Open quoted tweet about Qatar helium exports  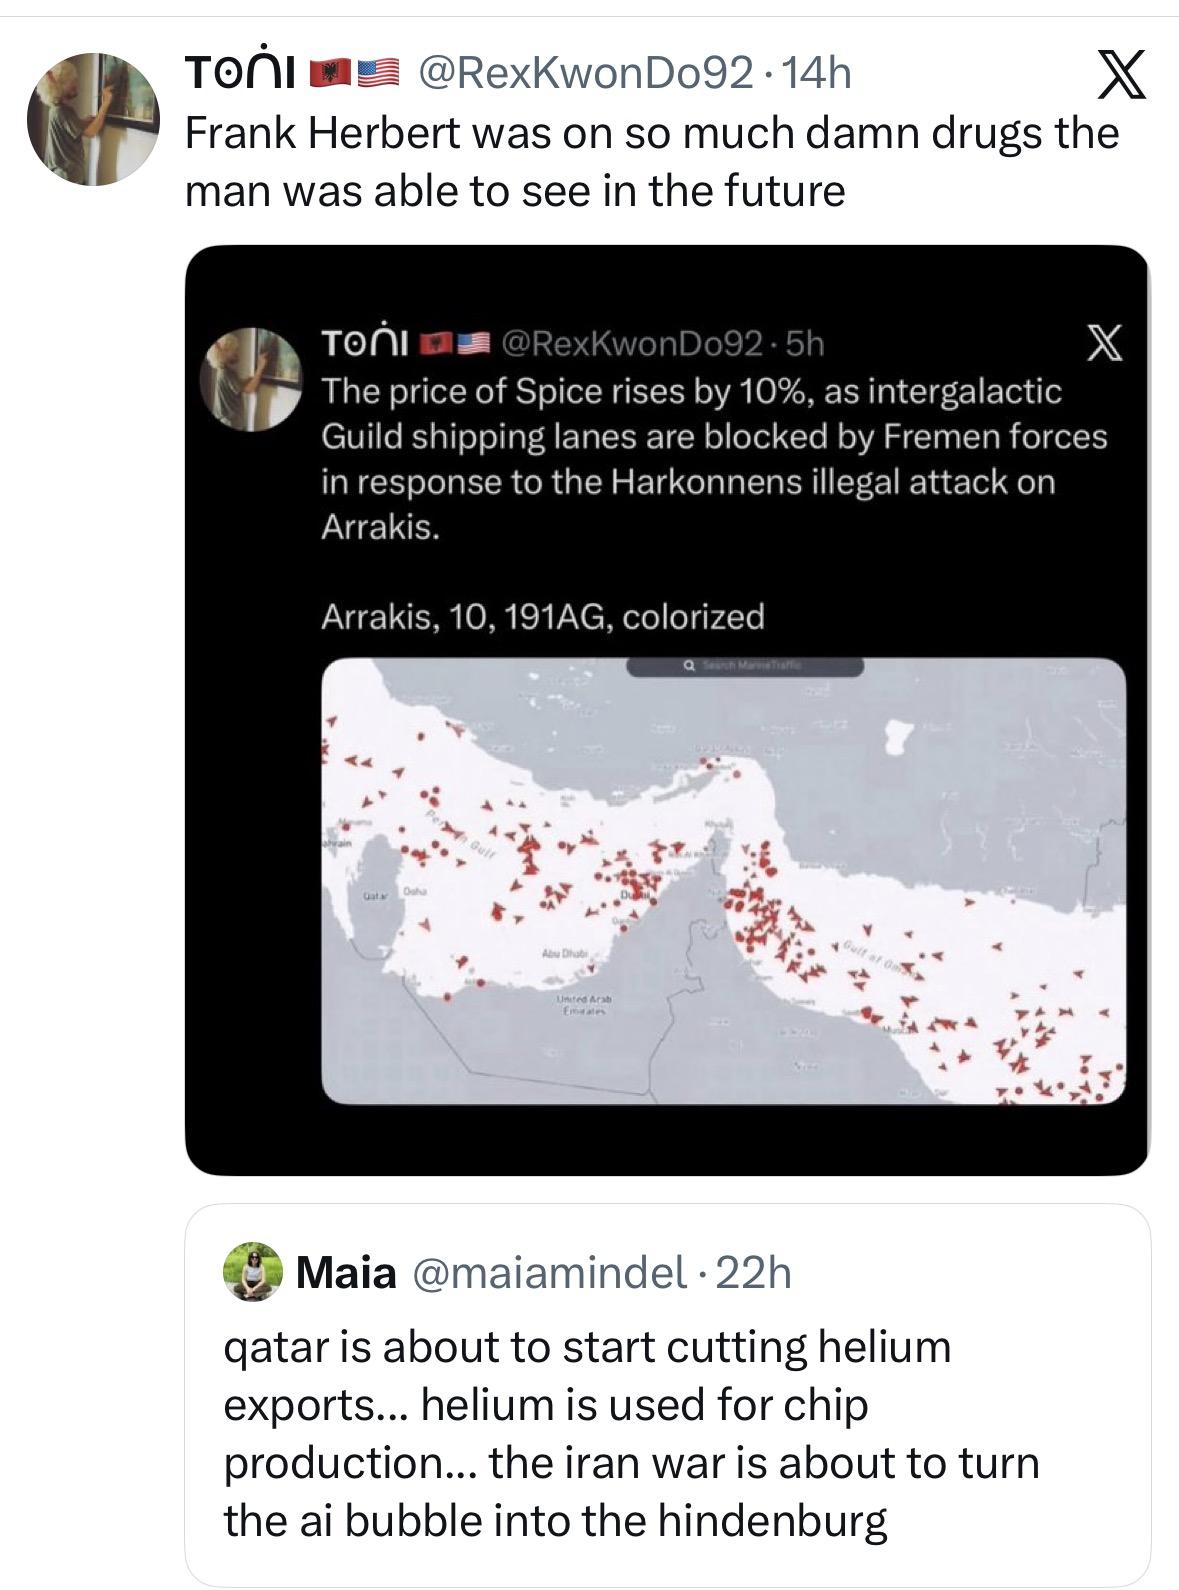630,1433
